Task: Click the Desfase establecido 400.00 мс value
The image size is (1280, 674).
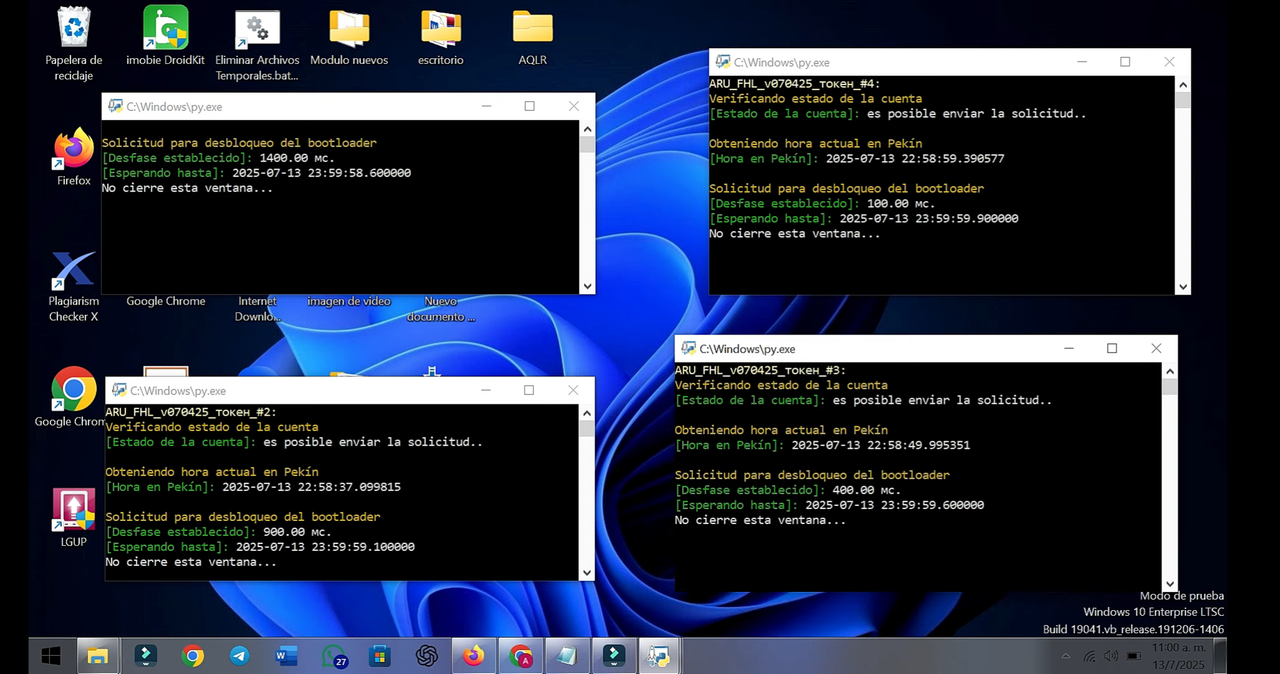Action: (x=867, y=490)
